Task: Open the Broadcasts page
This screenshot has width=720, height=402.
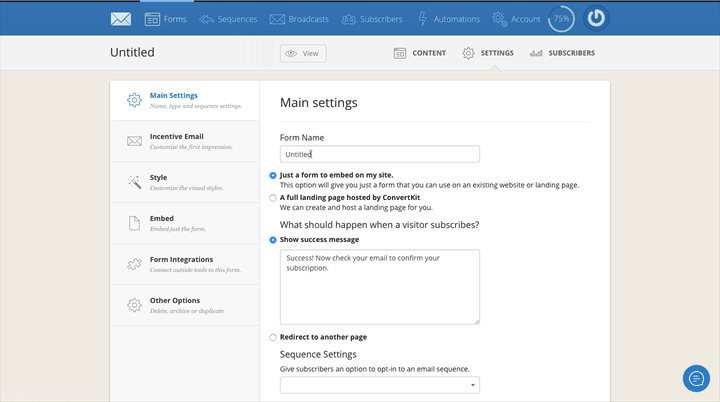Action: pos(299,19)
